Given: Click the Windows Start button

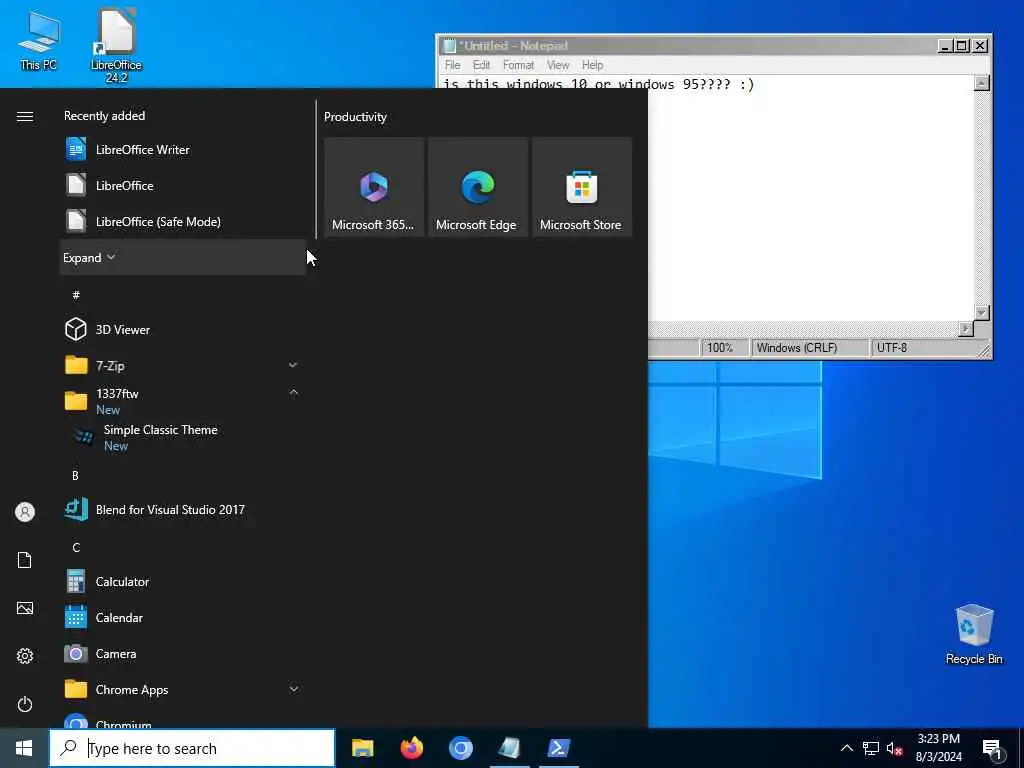Looking at the screenshot, I should click(24, 748).
